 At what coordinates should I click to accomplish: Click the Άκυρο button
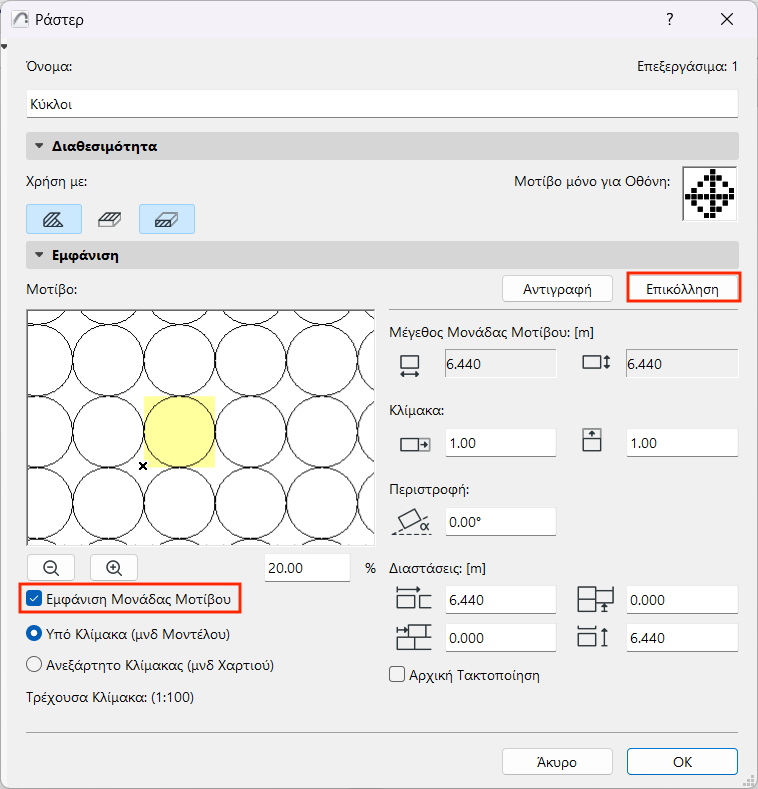pyautogui.click(x=557, y=762)
